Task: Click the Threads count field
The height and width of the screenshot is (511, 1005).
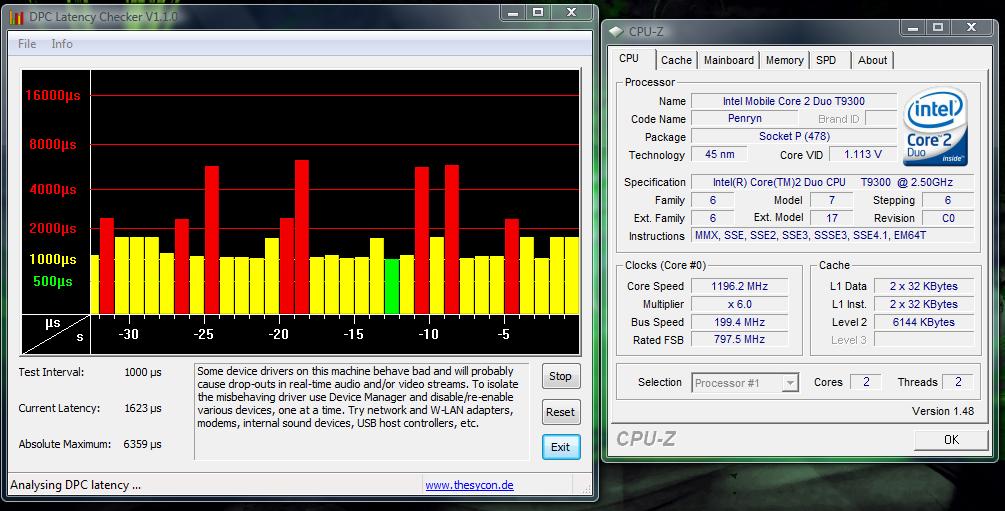Action: (958, 382)
